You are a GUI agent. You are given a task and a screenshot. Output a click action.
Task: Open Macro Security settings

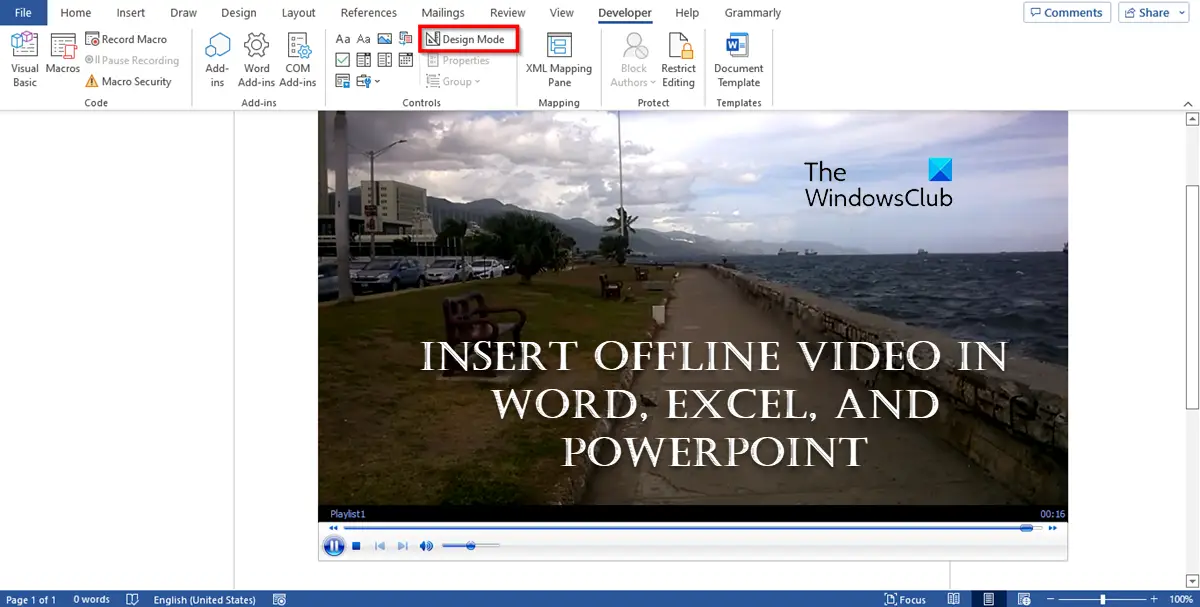[128, 81]
